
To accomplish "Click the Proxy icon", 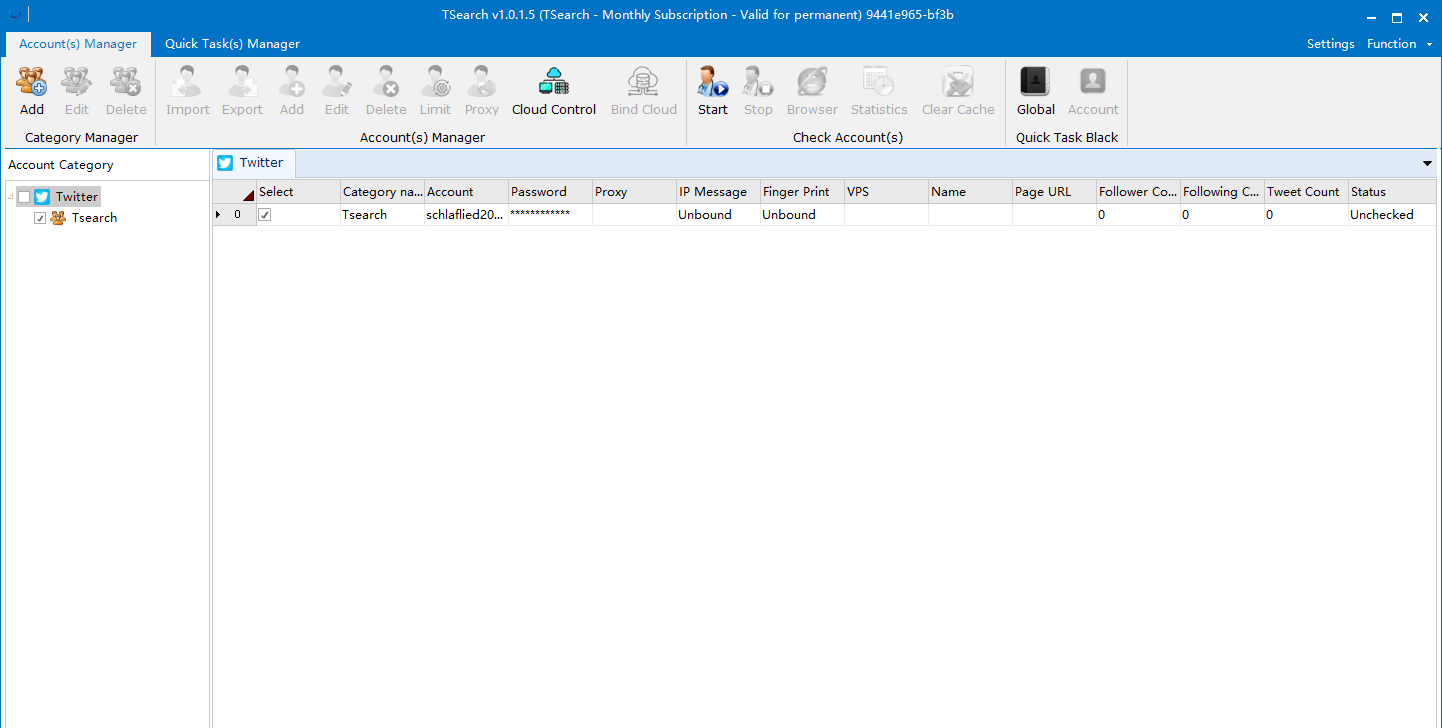I will point(482,81).
